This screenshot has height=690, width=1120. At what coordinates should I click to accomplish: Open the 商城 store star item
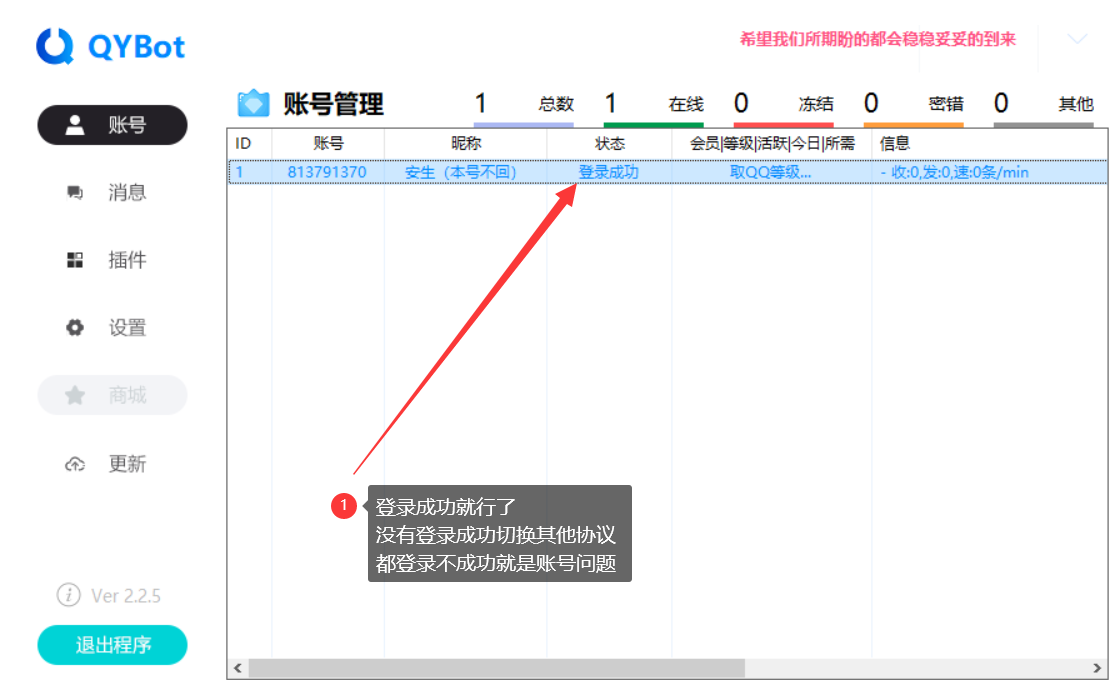[112, 396]
